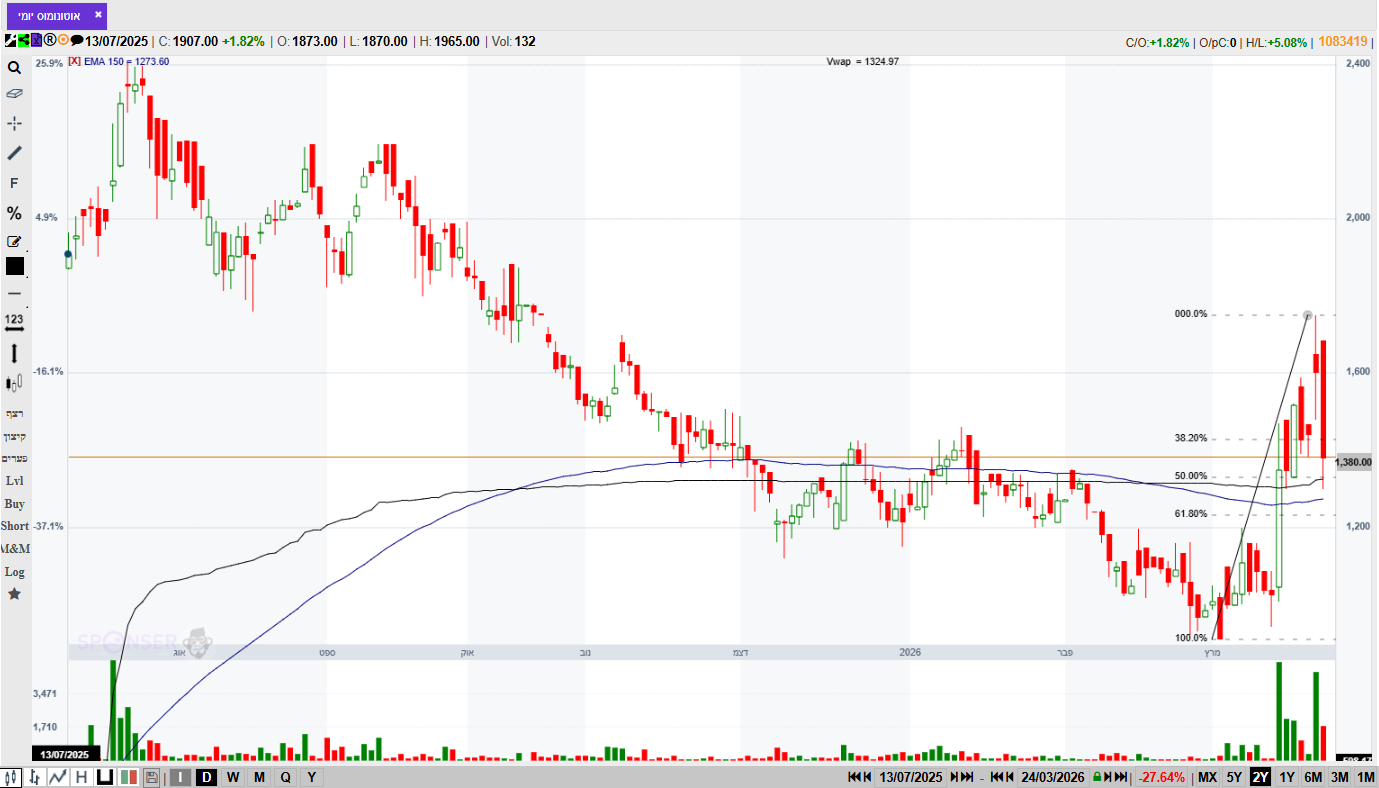Select the W weekly interval
The image size is (1379, 788).
click(232, 777)
